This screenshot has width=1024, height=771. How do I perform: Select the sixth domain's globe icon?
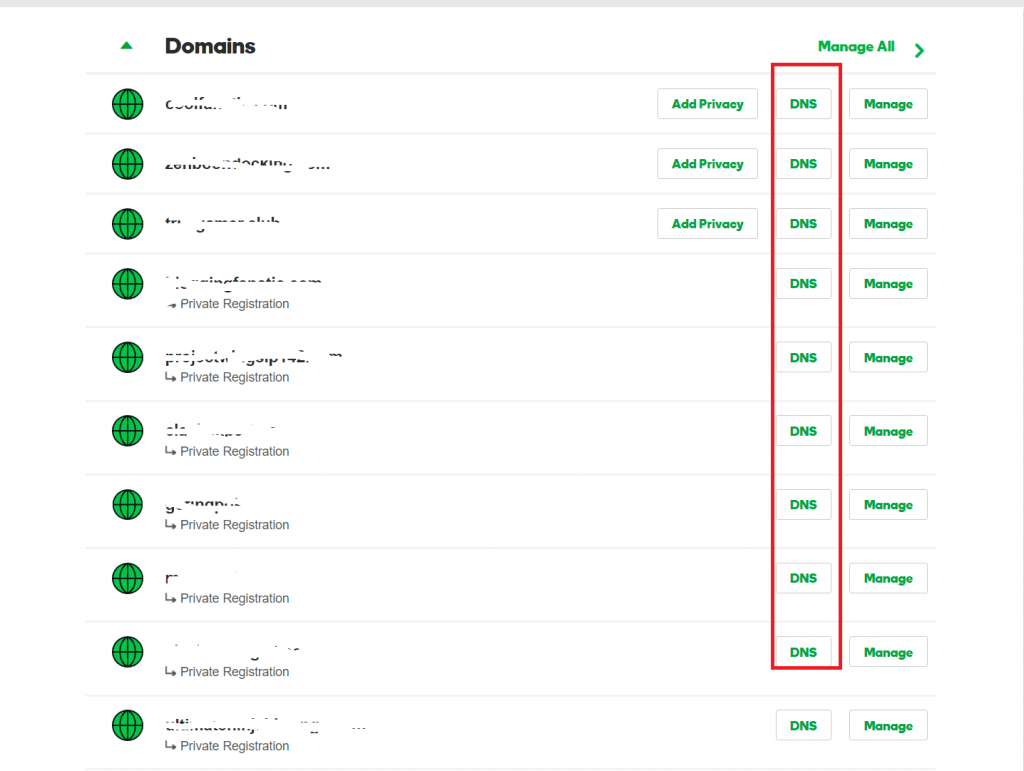pos(127,431)
